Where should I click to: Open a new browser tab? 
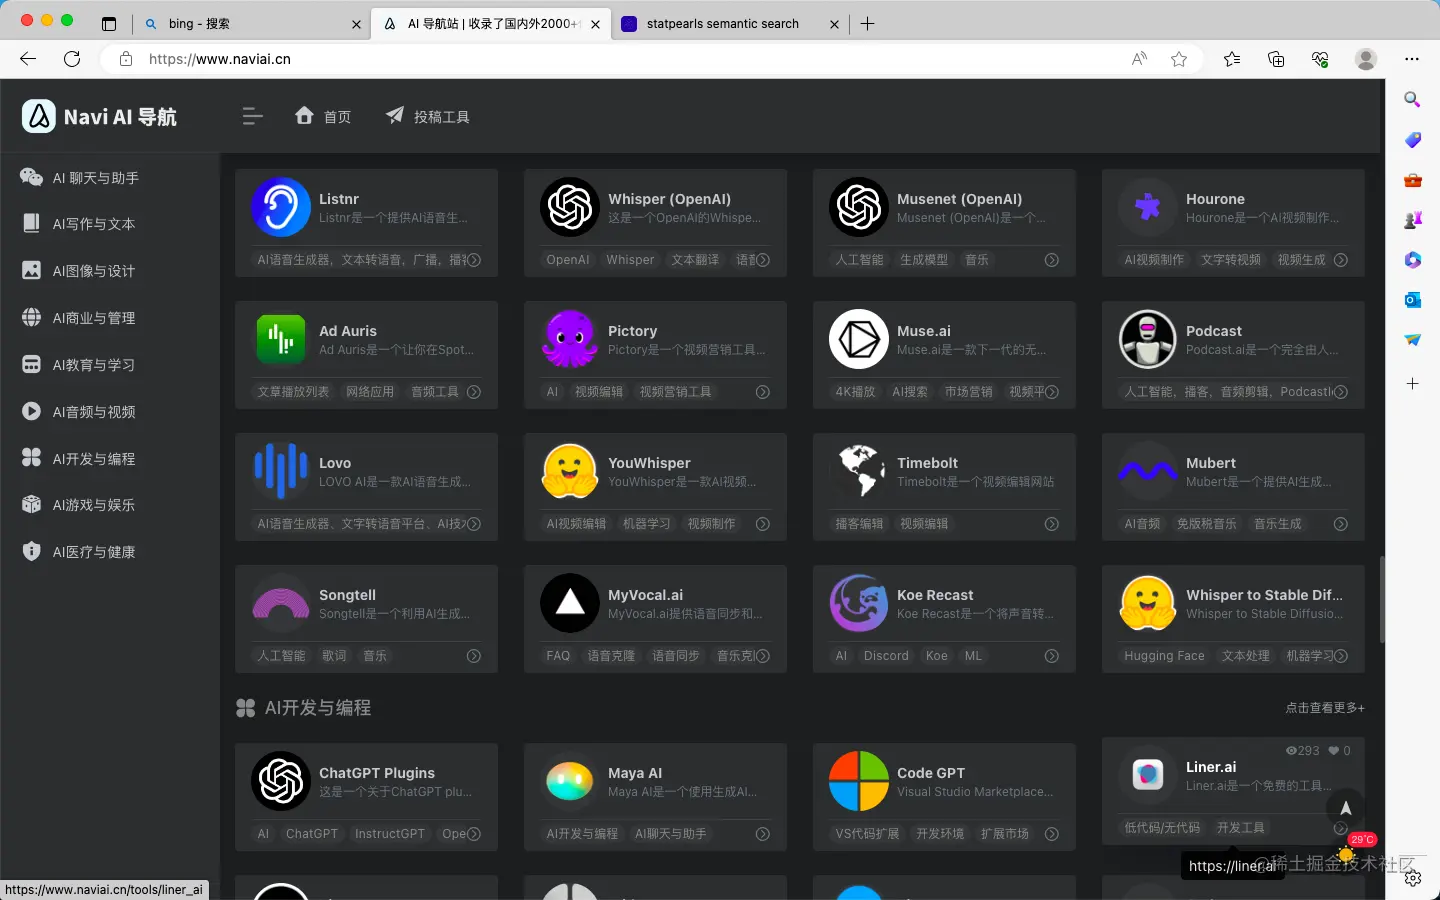pyautogui.click(x=868, y=24)
